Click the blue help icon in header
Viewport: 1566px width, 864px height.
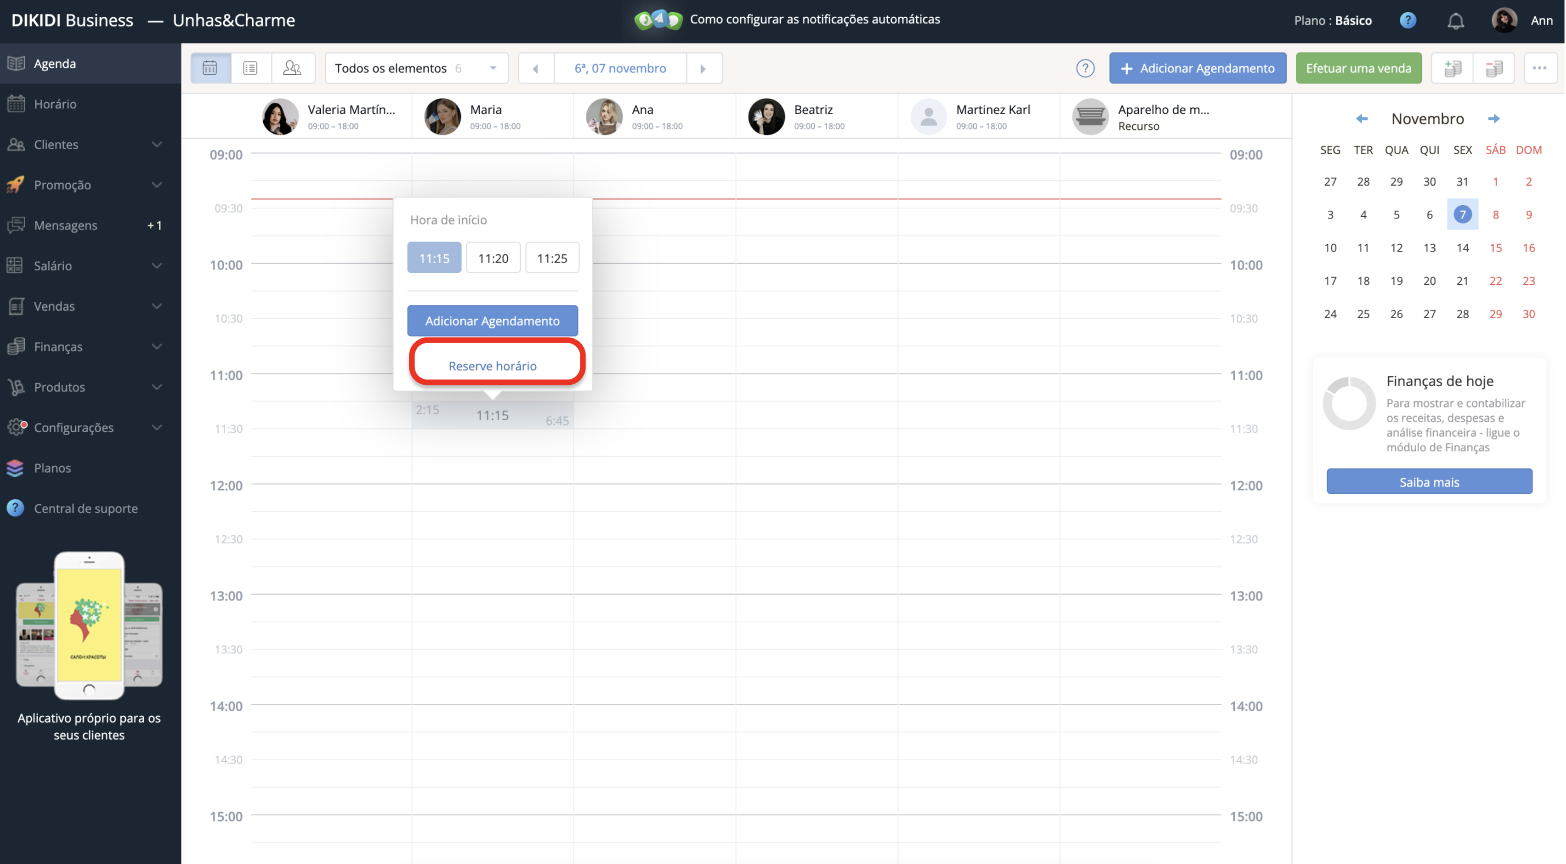click(1407, 20)
